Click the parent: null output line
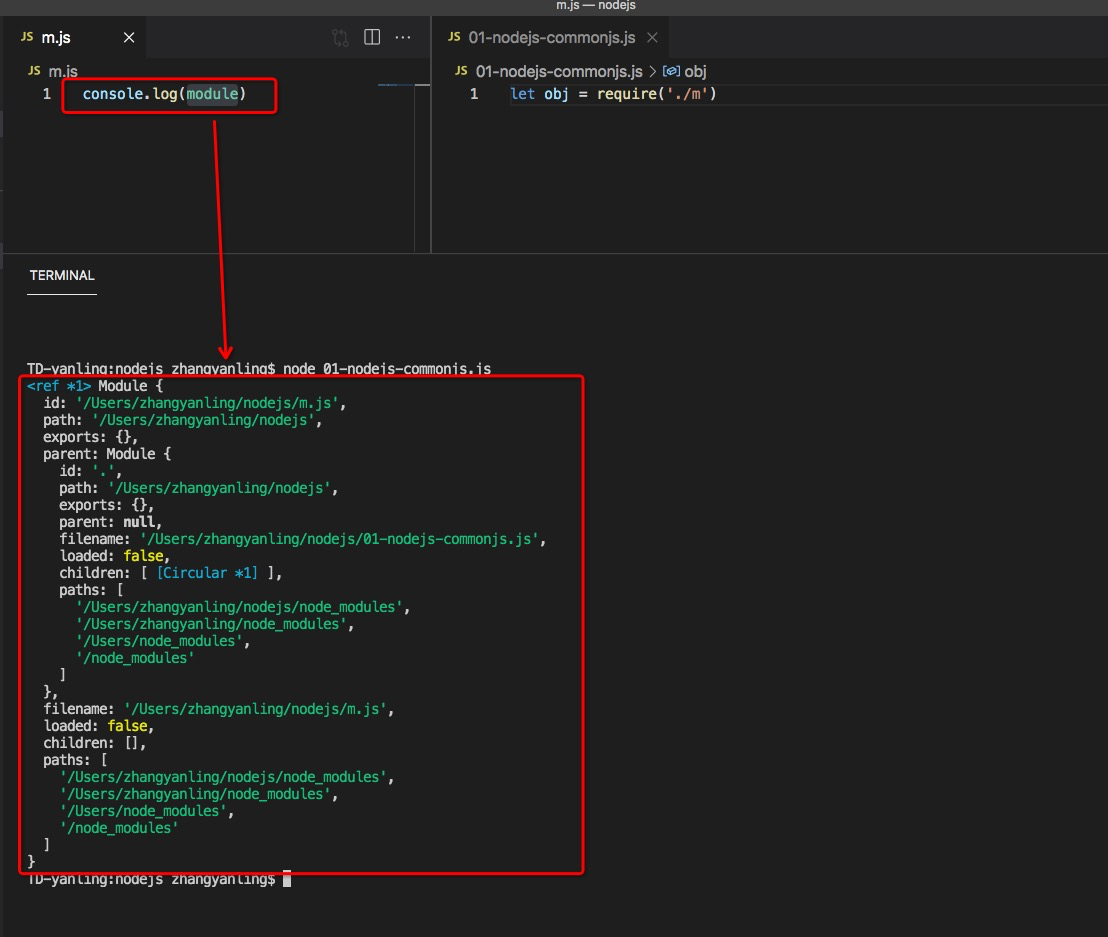The image size is (1108, 937). 110,522
